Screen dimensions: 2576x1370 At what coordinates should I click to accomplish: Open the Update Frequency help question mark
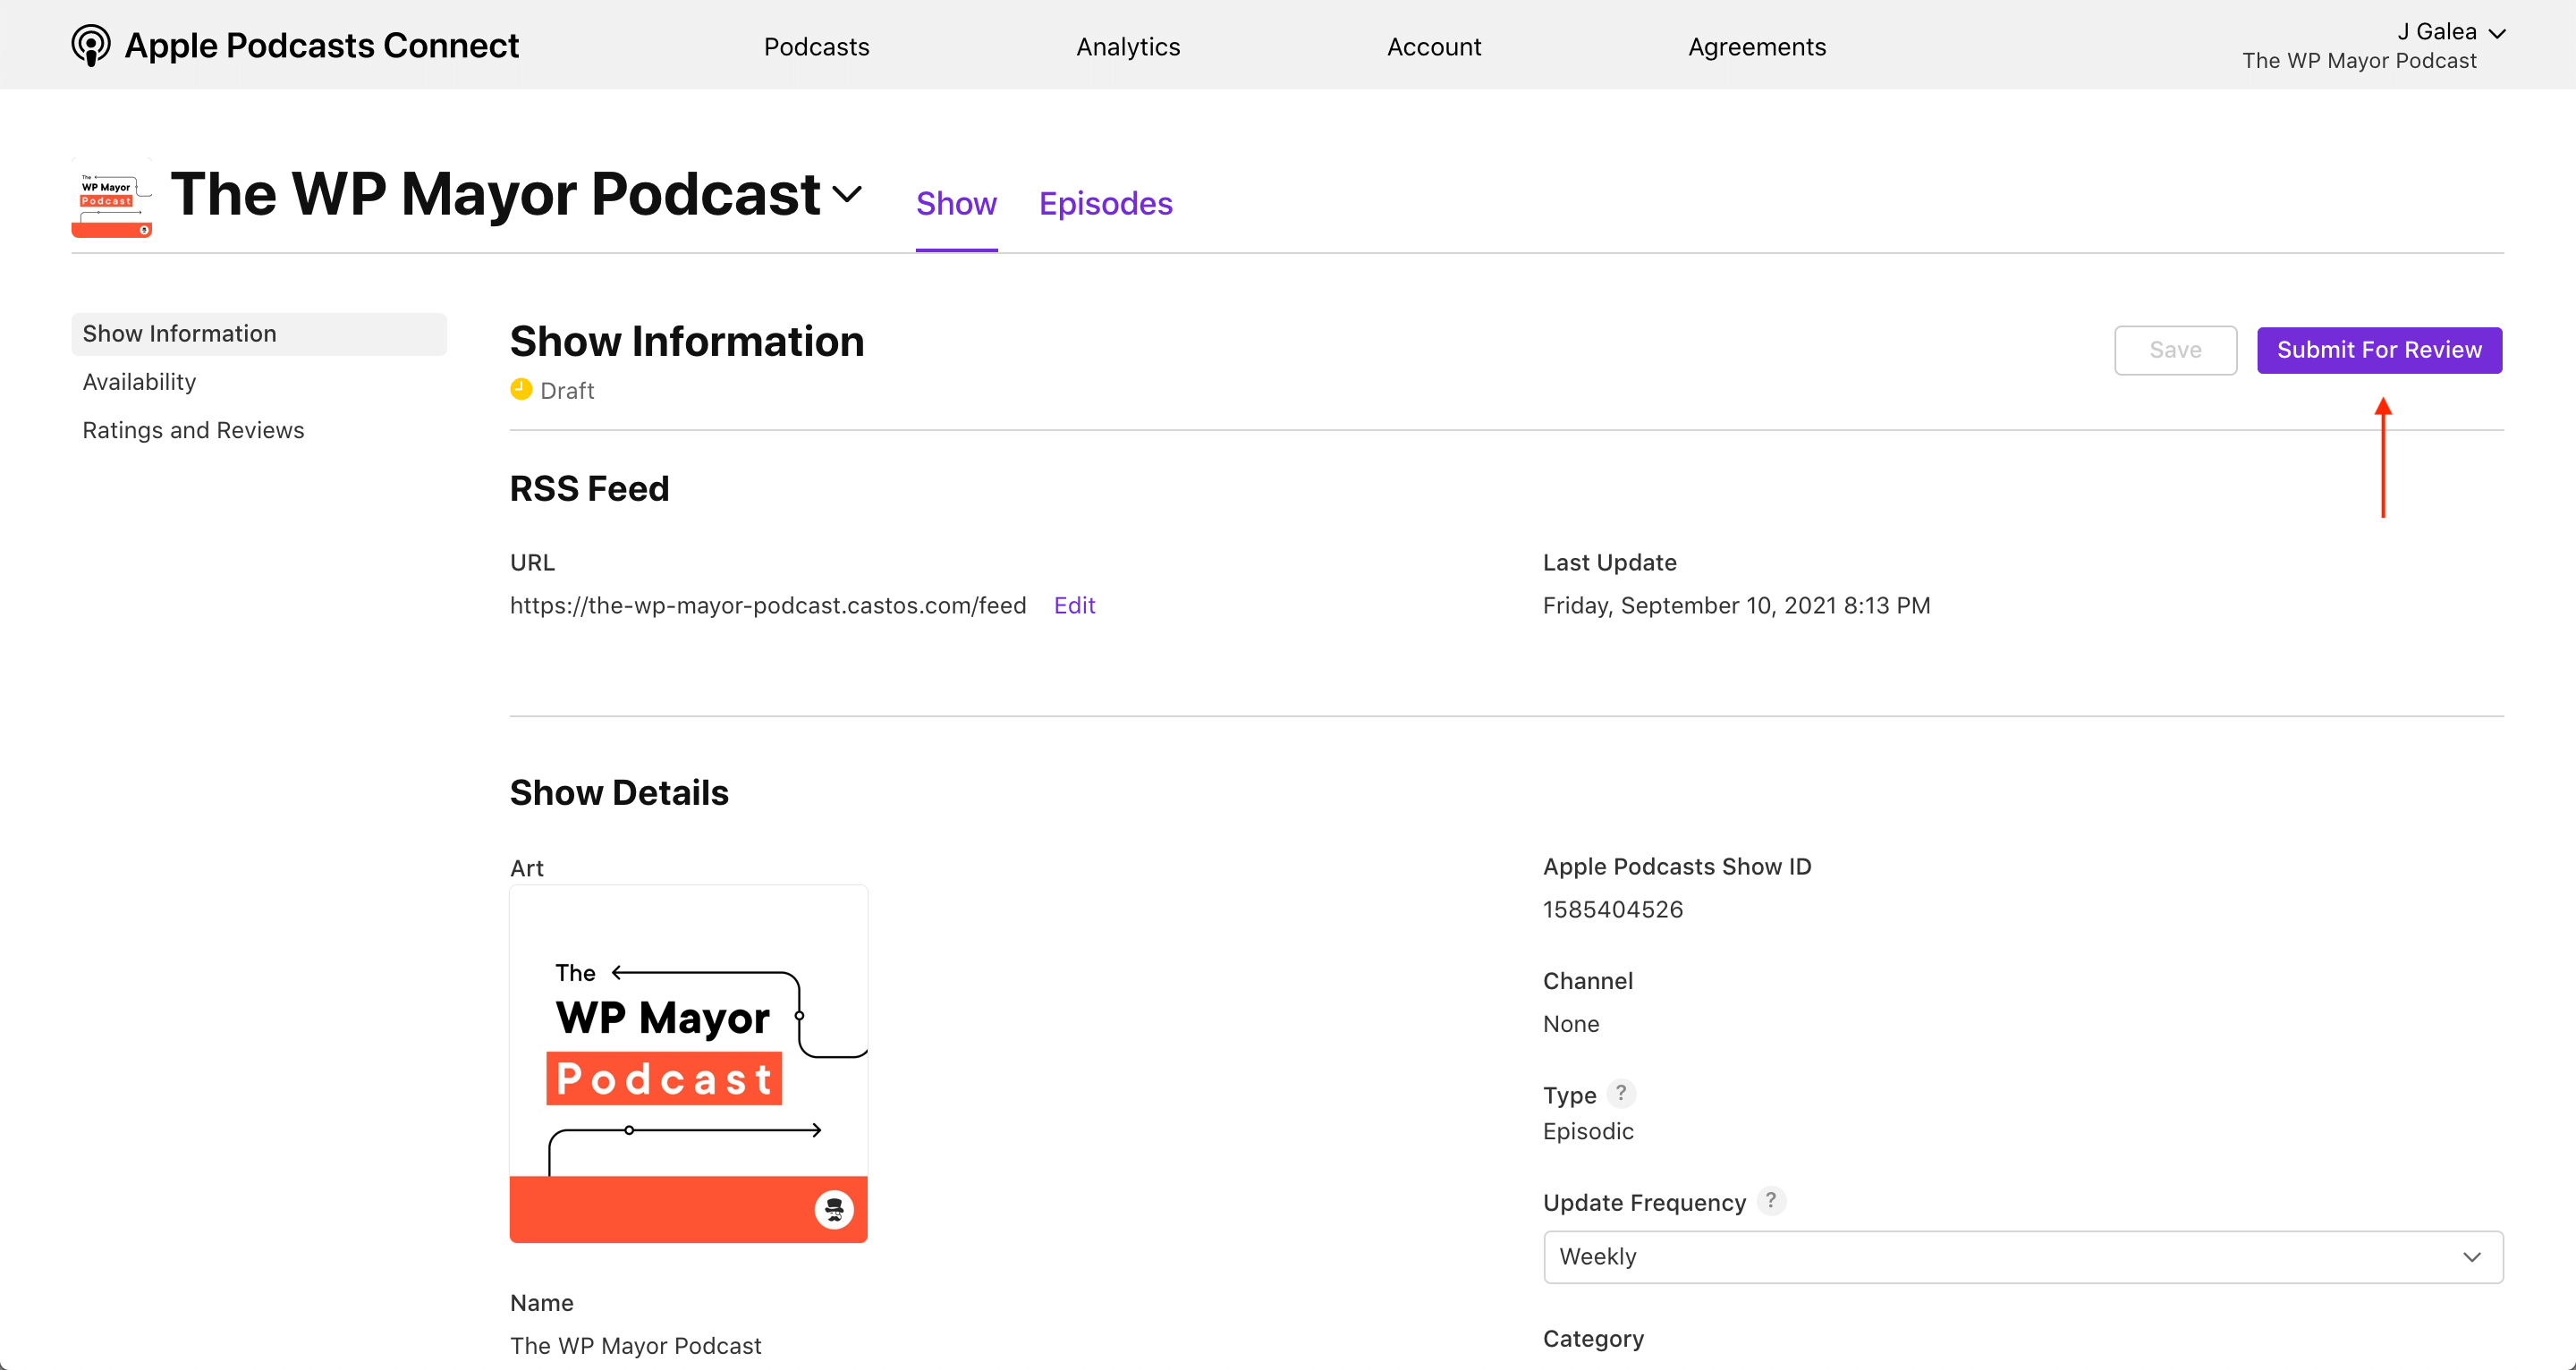(x=1771, y=1200)
